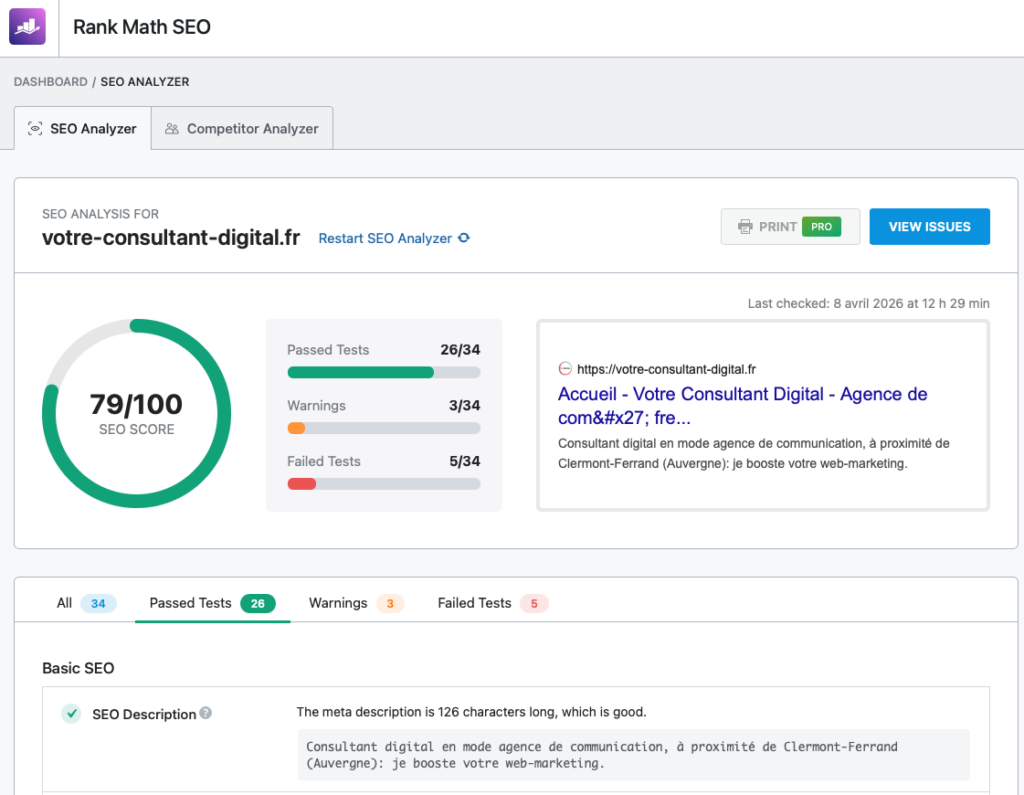1024x795 pixels.
Task: Click the PRO badge on the Print button
Action: 822,227
